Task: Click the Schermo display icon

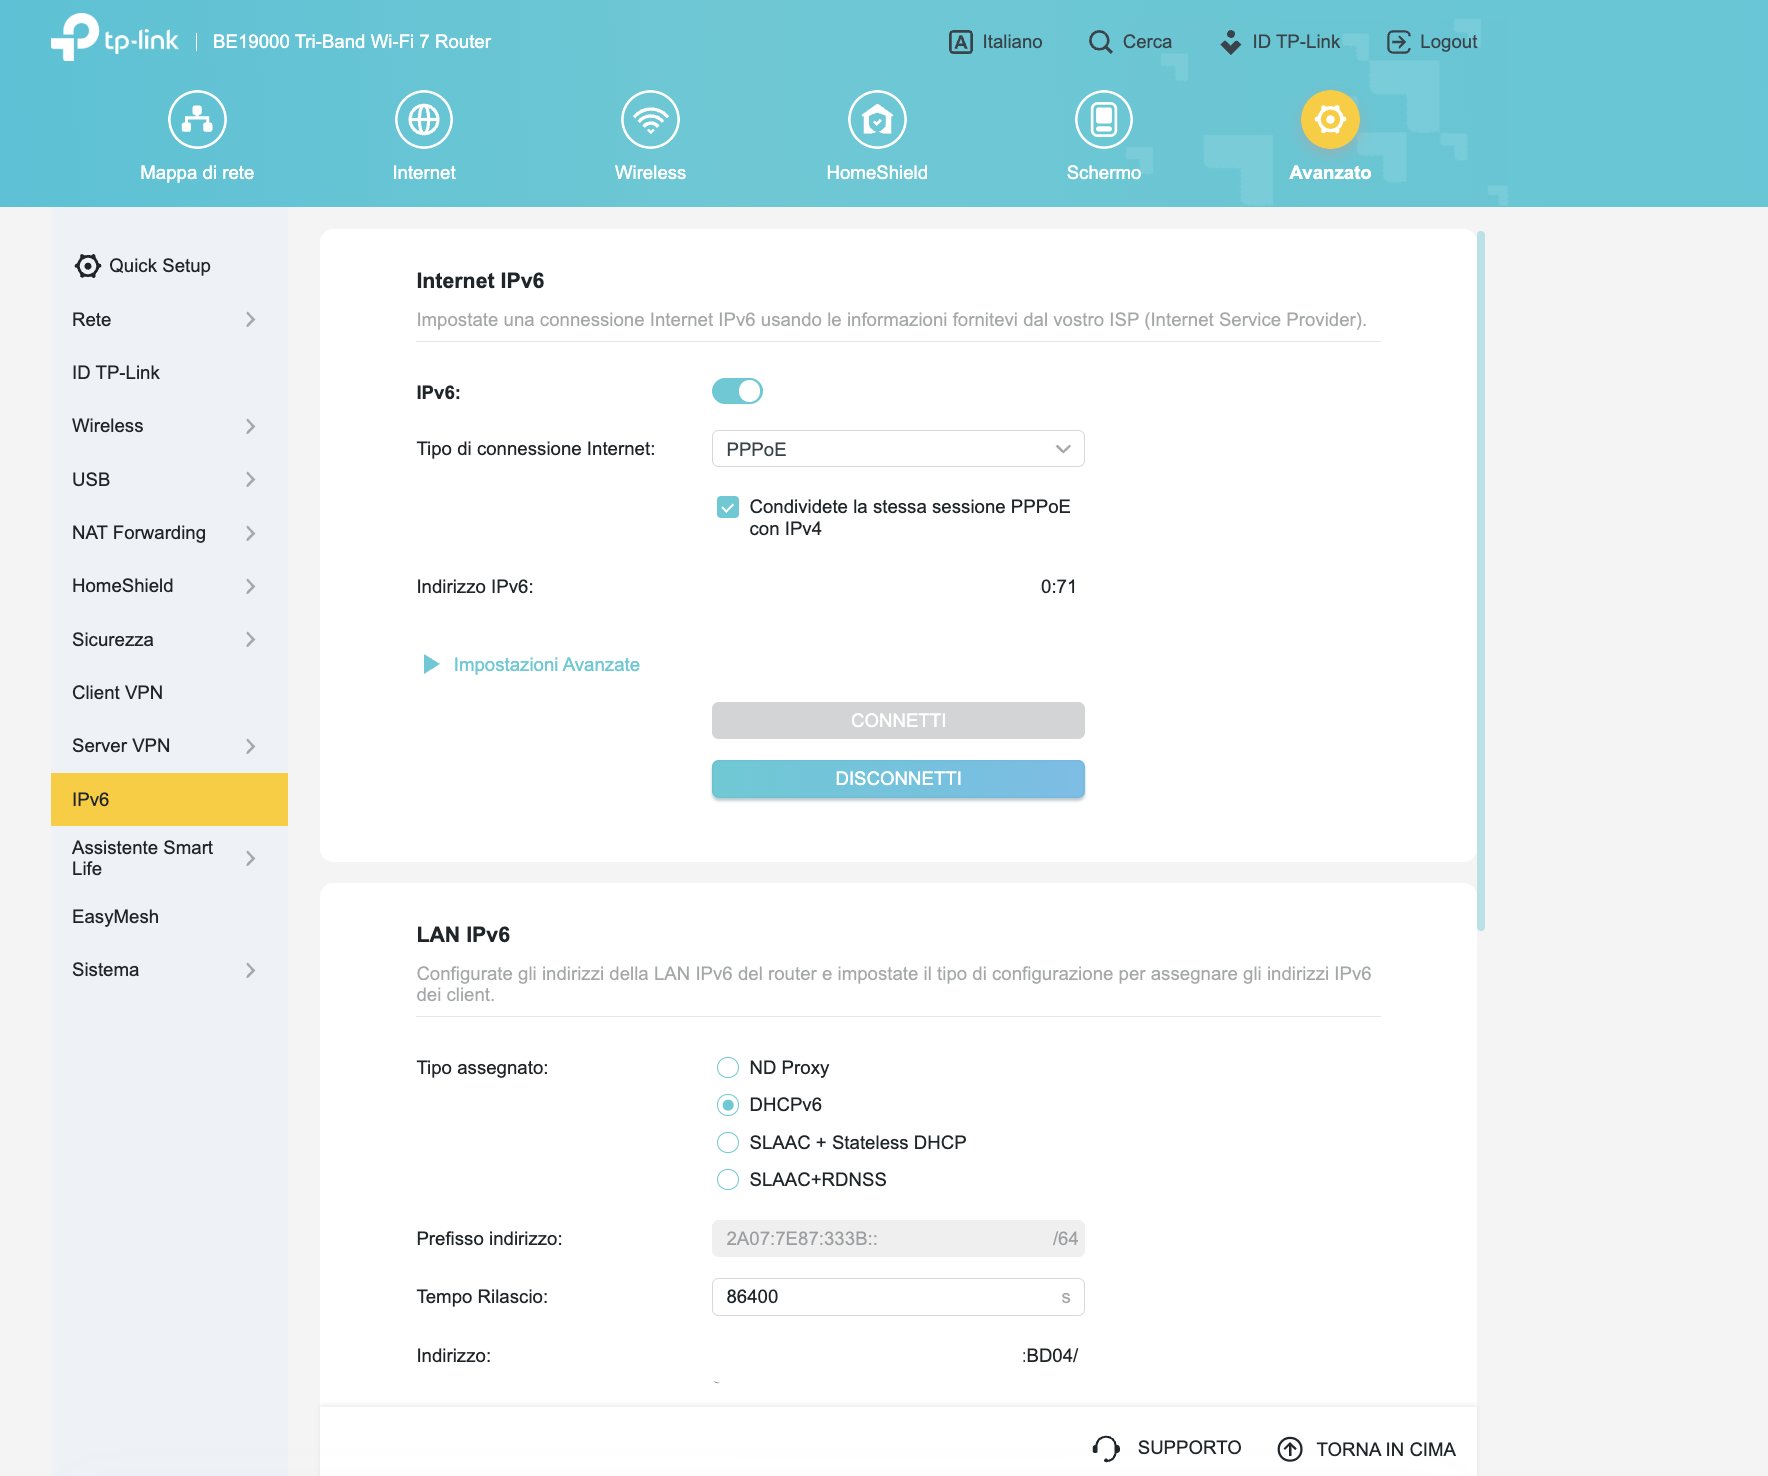Action: (x=1103, y=120)
